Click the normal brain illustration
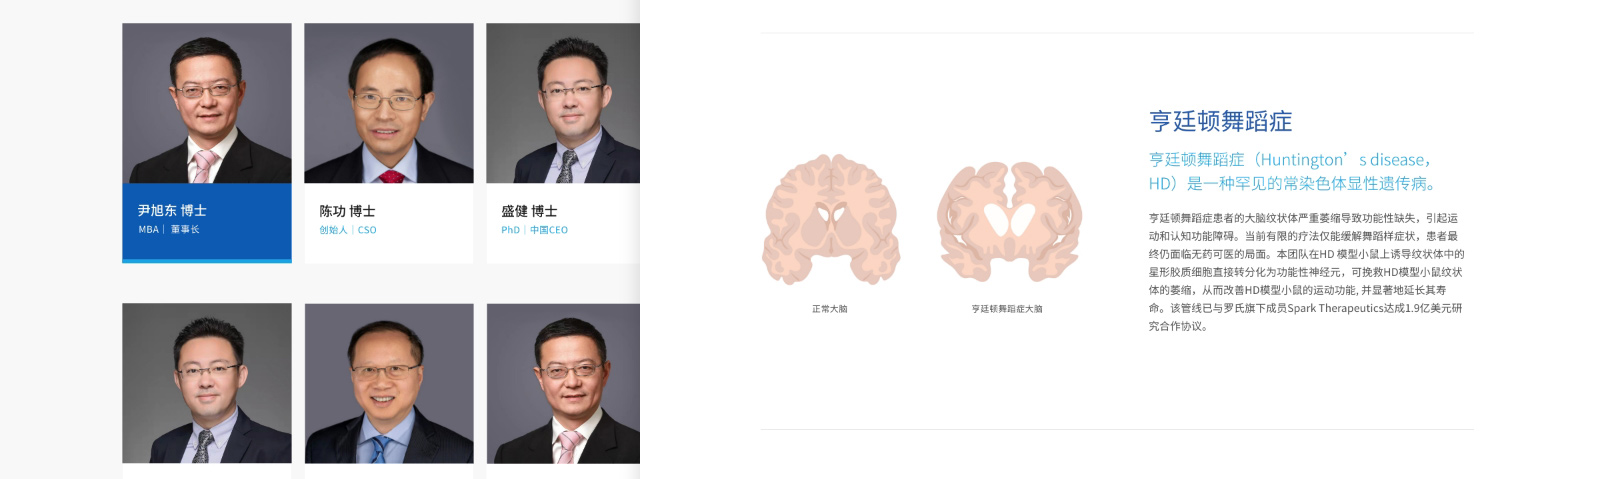1600x479 pixels. click(830, 220)
